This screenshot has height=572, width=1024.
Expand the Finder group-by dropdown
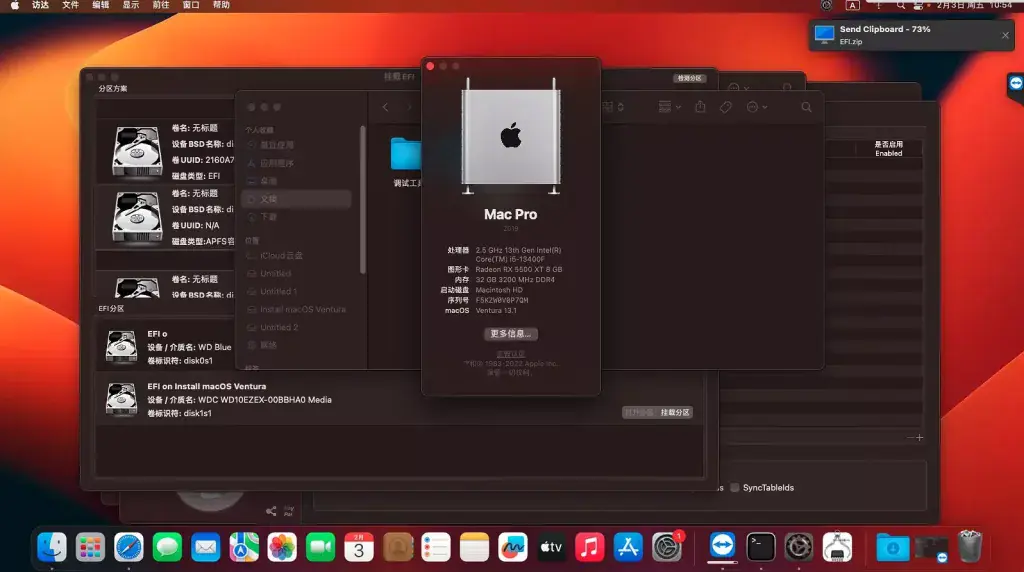(x=669, y=106)
